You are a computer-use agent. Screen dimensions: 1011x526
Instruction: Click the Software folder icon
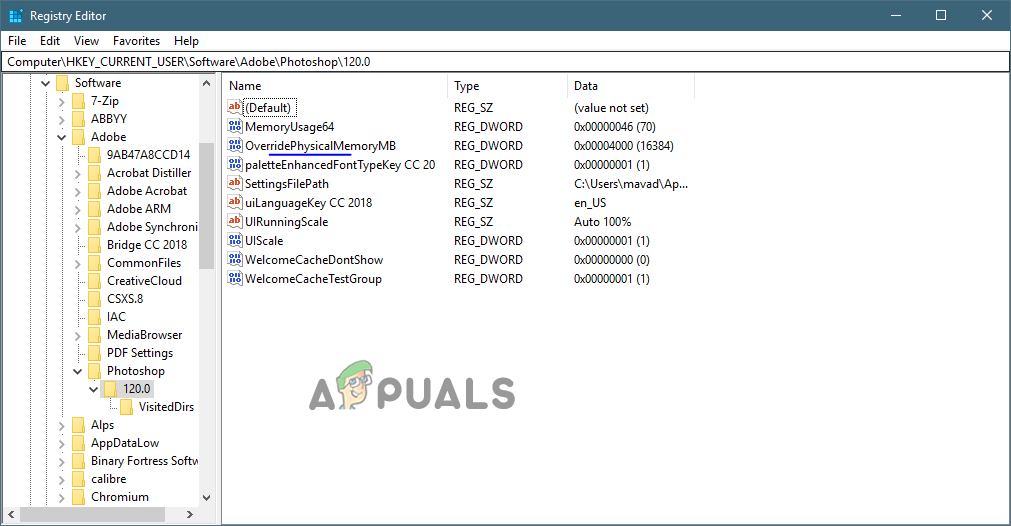(x=63, y=83)
